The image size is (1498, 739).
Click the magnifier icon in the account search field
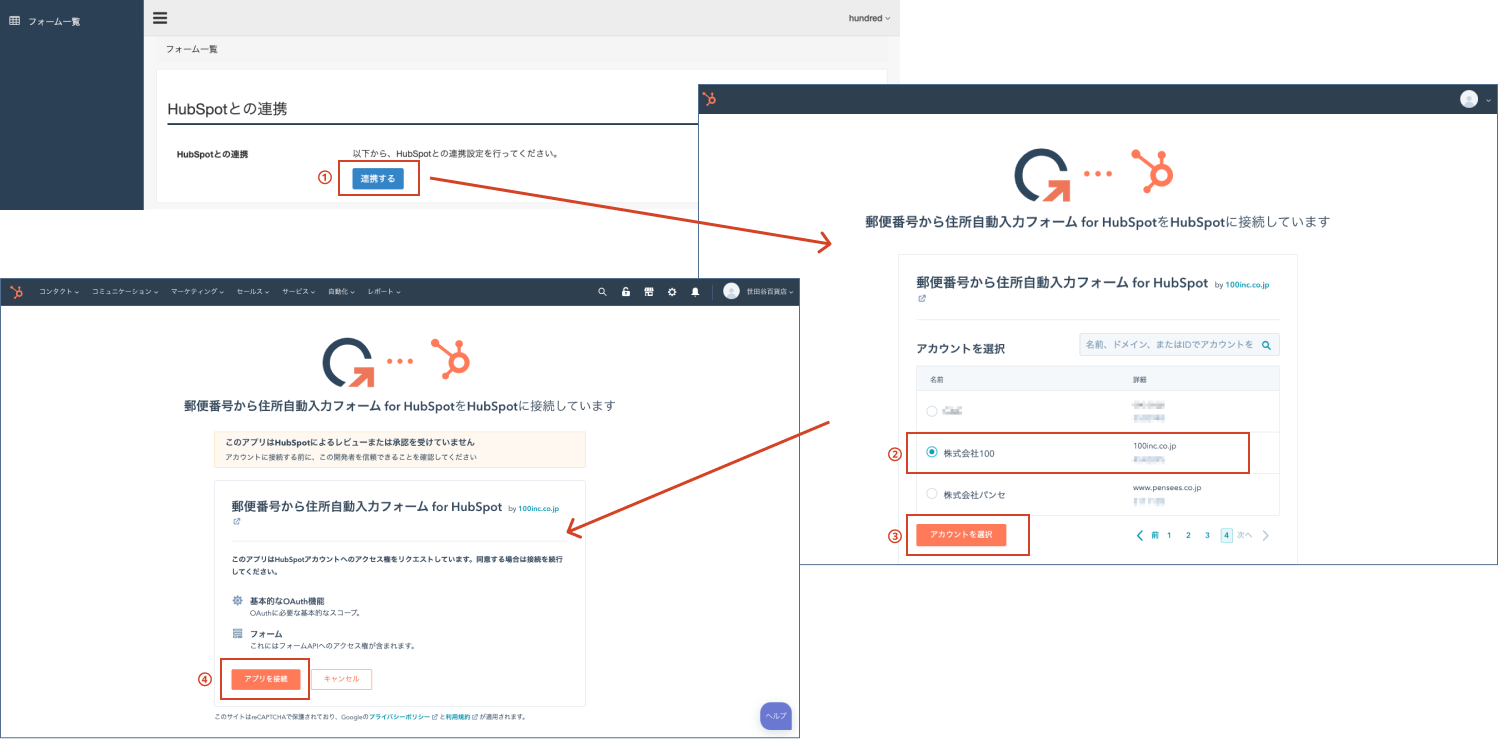(x=1266, y=345)
